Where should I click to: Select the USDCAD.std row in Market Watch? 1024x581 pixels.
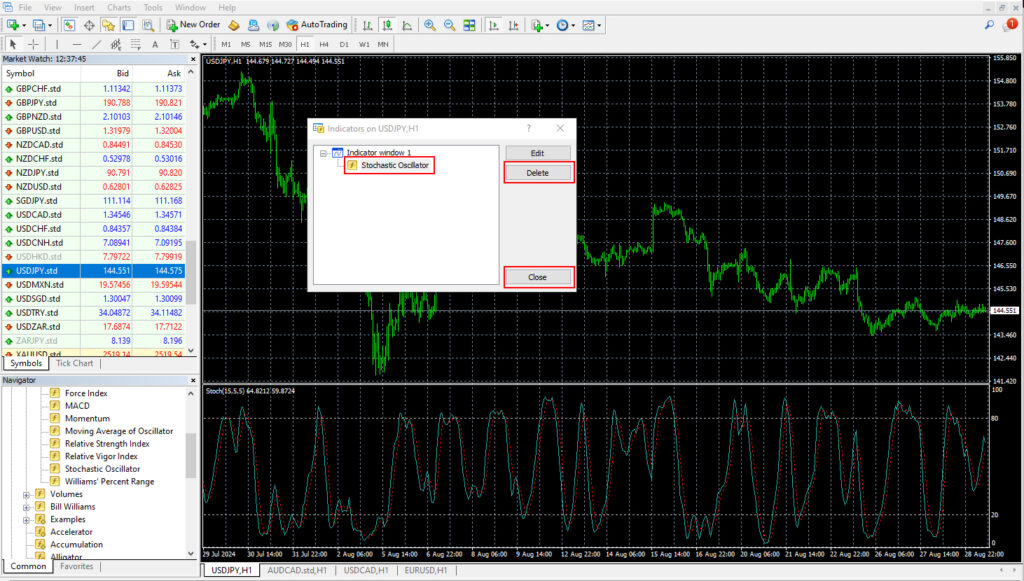pyautogui.click(x=93, y=215)
